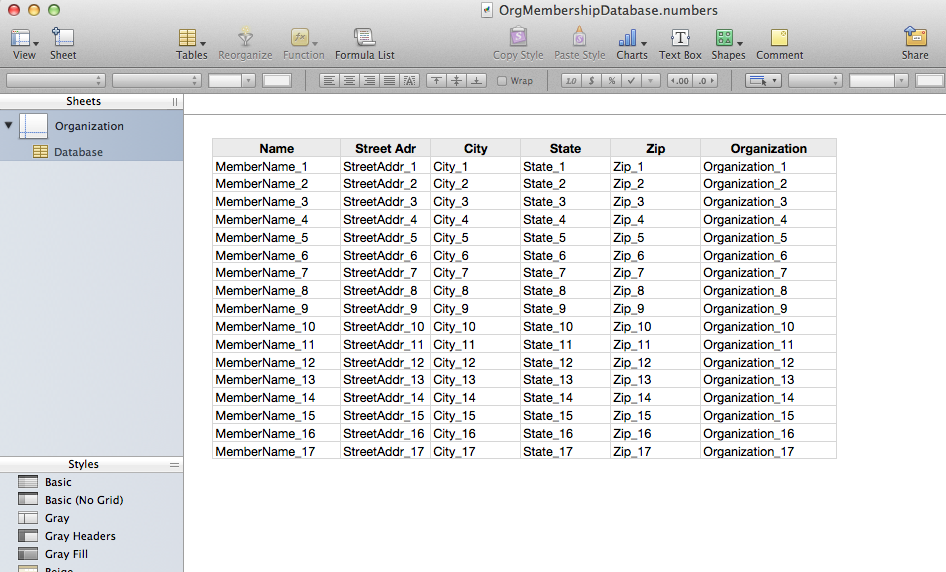This screenshot has width=946, height=572.
Task: Toggle the Wrap checkbox
Action: pos(501,81)
